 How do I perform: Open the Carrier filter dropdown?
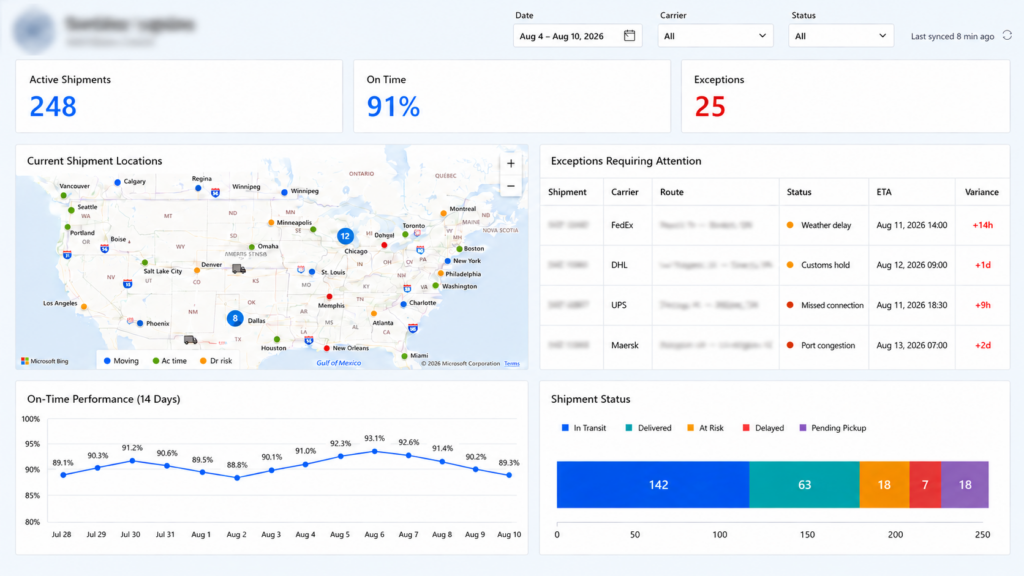coord(715,36)
